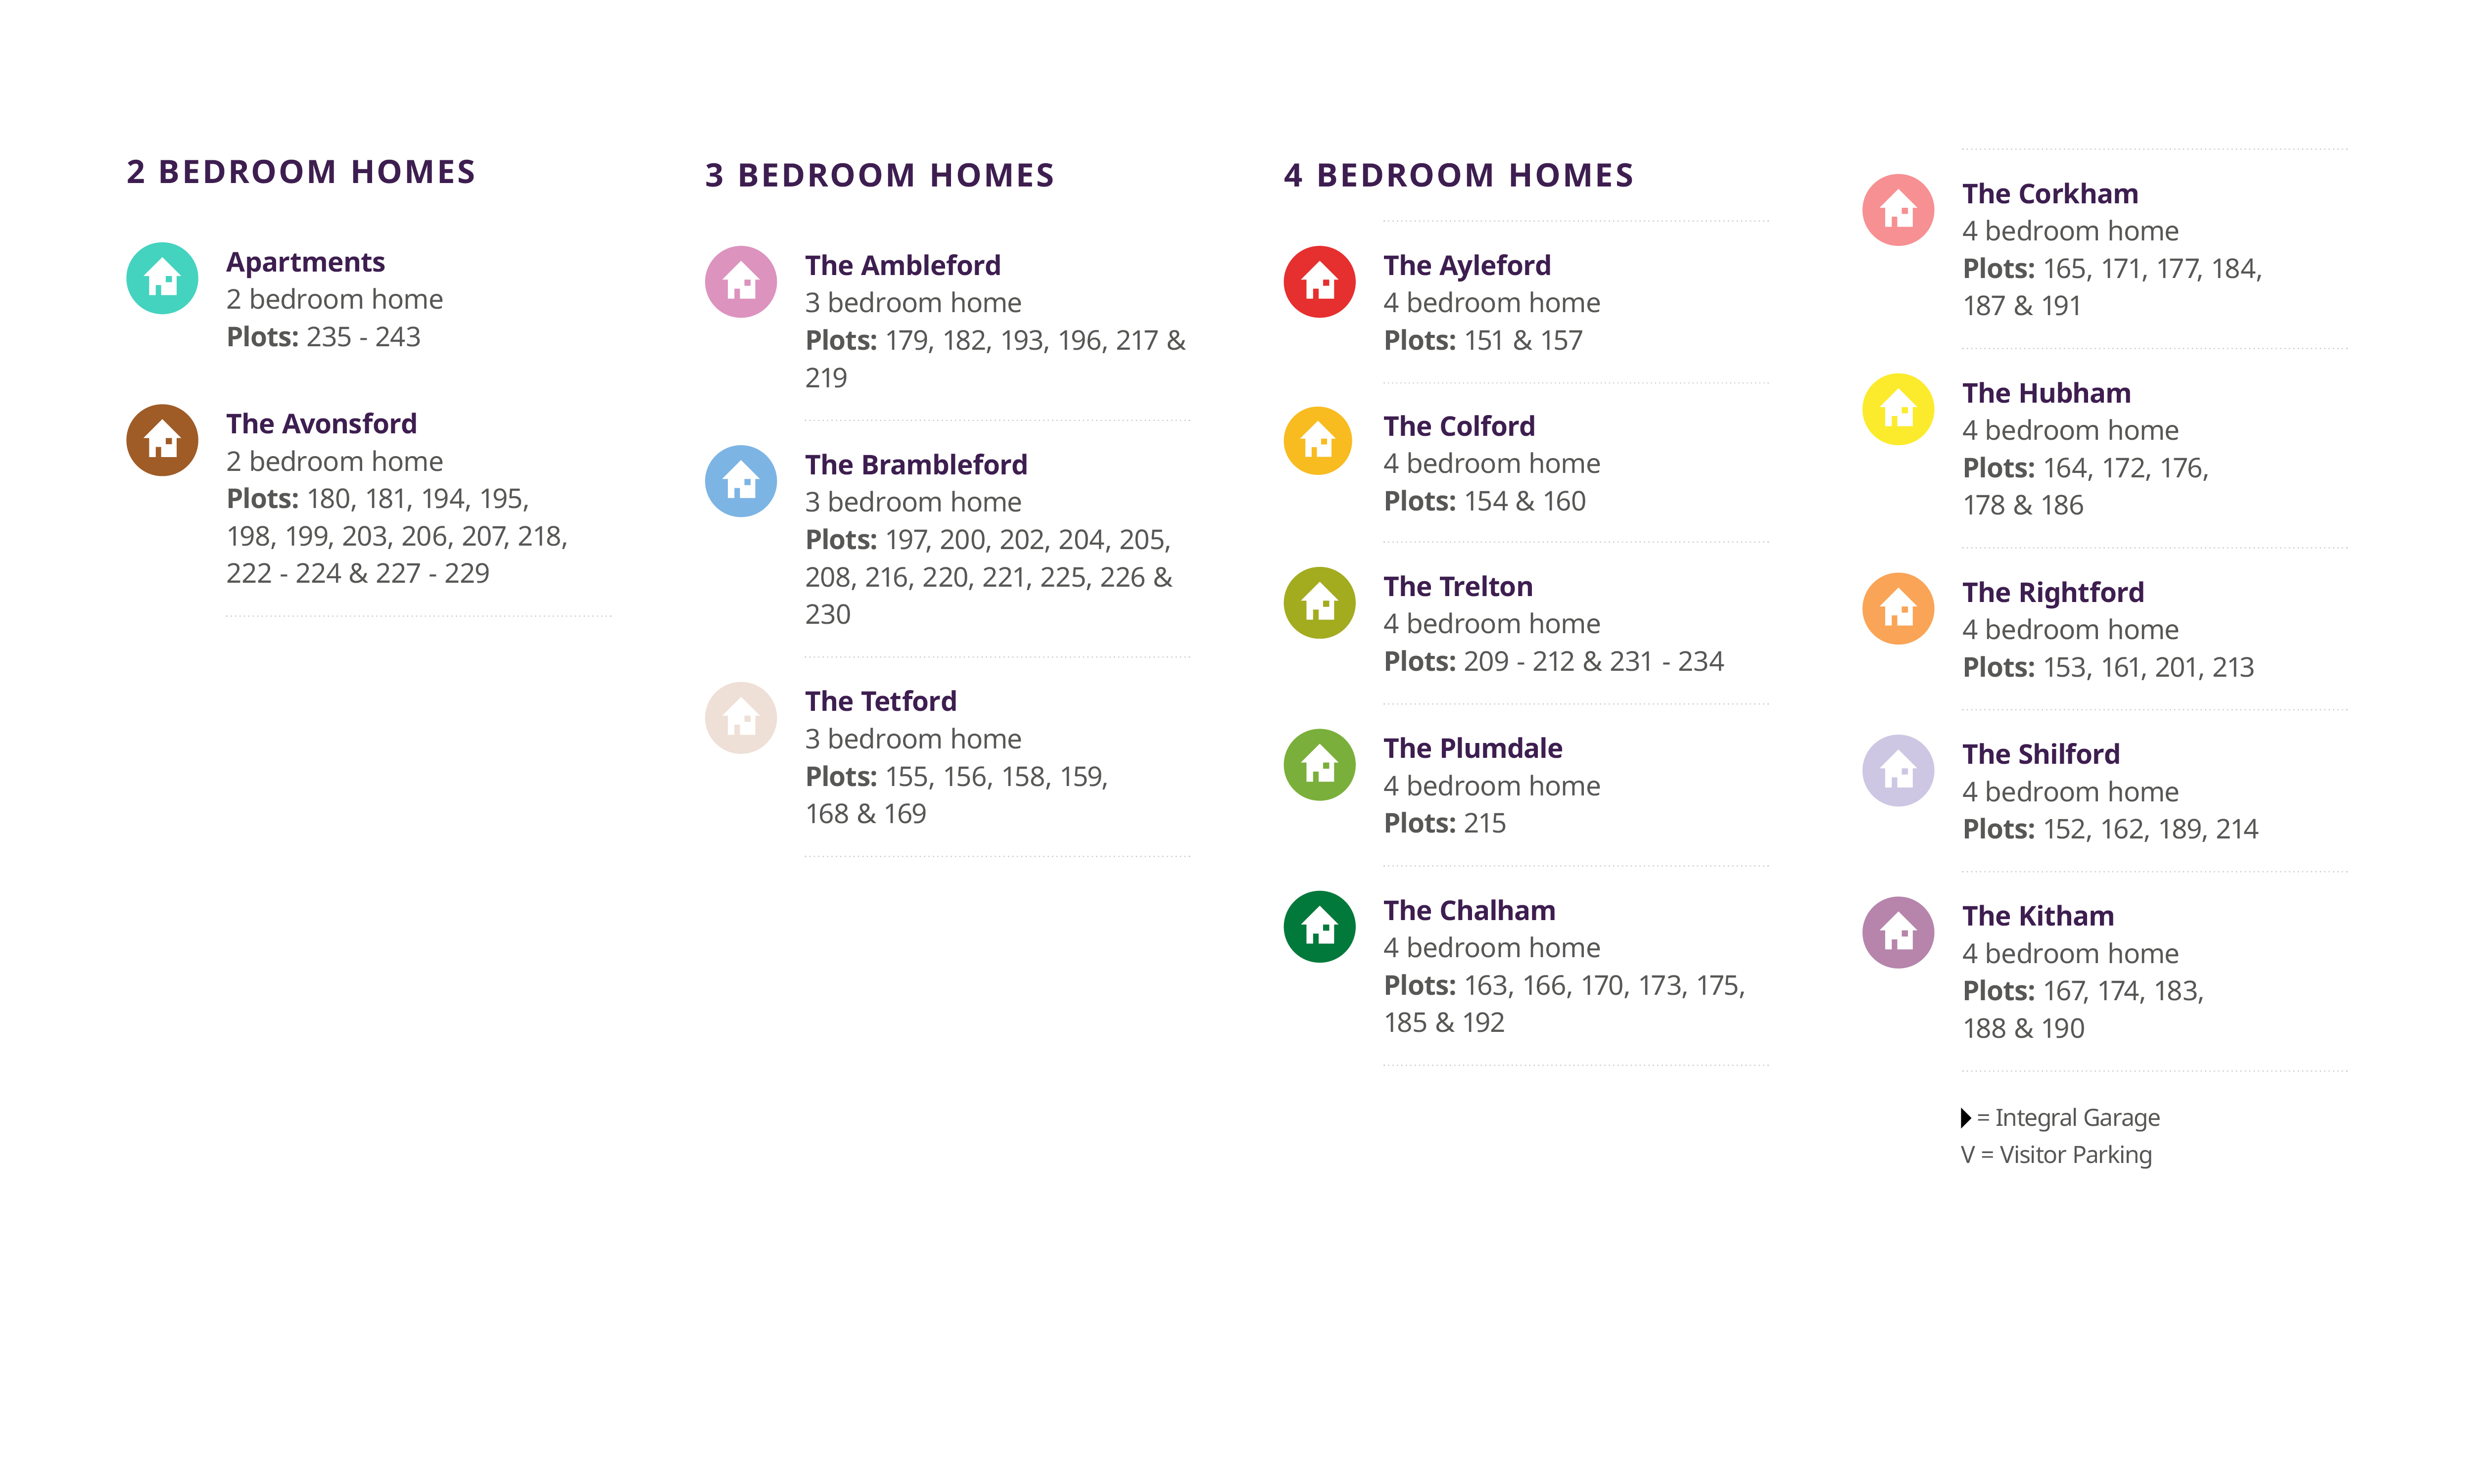The height and width of the screenshot is (1484, 2474).
Task: Click the Visitor Parking legend text
Action: pyautogui.click(x=2056, y=1155)
